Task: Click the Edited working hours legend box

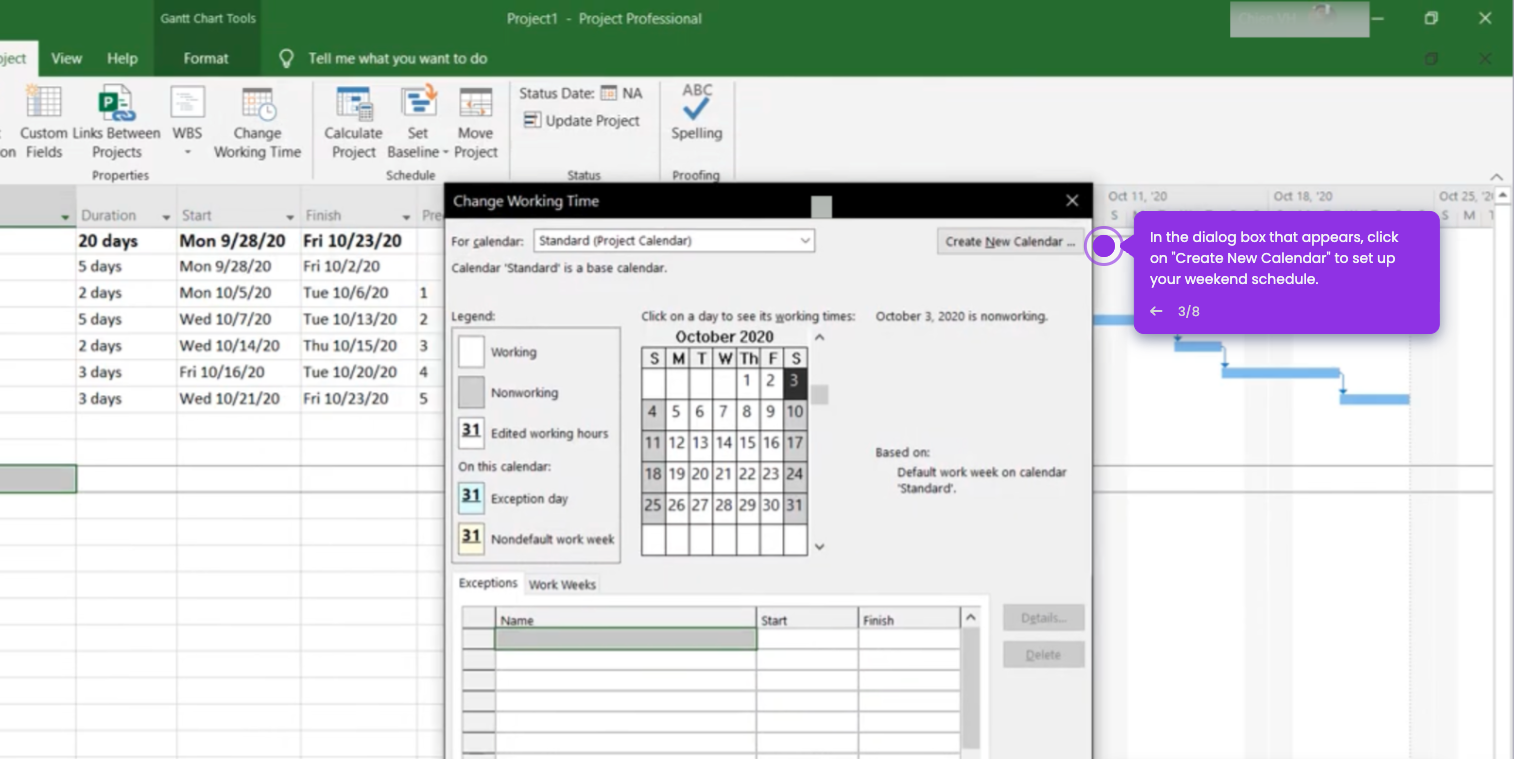Action: tap(471, 433)
